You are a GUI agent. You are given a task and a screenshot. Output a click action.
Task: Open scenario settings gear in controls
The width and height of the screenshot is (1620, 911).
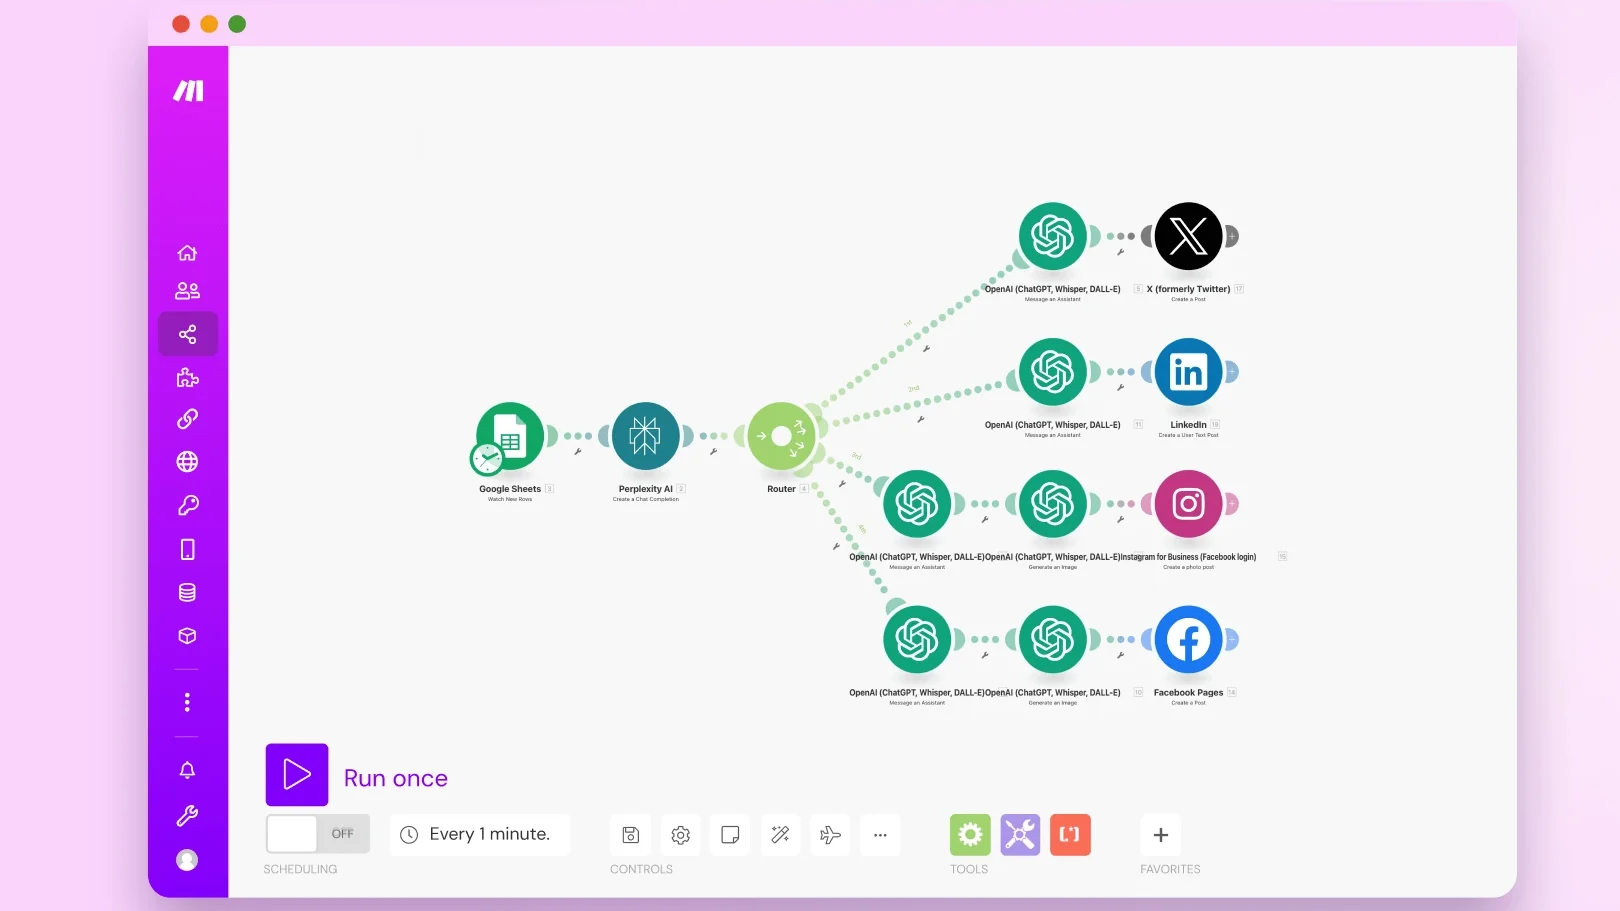[x=681, y=835]
